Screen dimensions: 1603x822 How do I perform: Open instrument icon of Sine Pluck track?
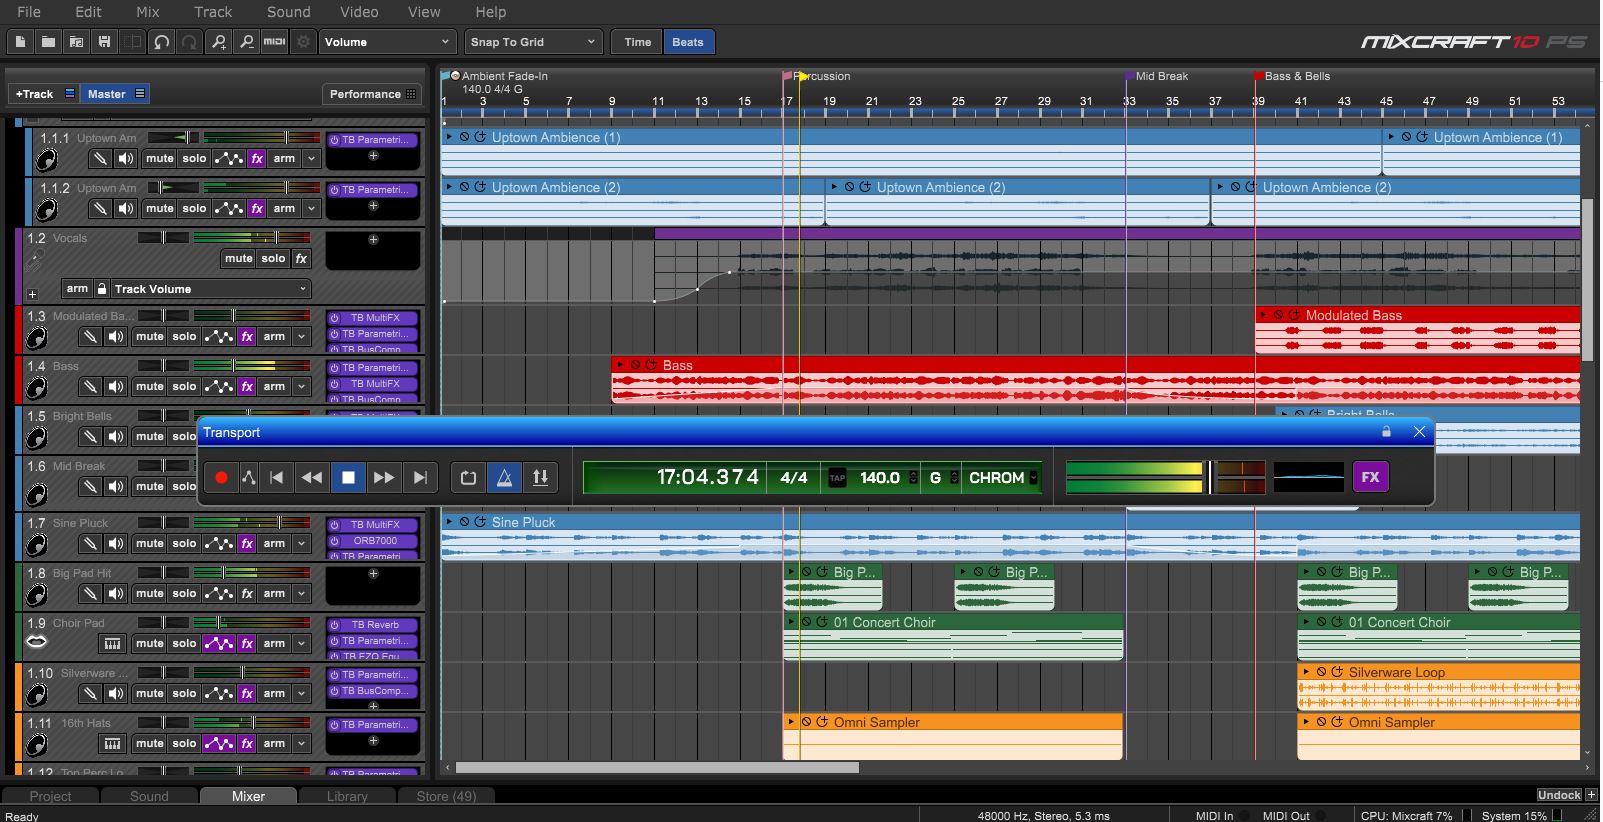(x=36, y=544)
